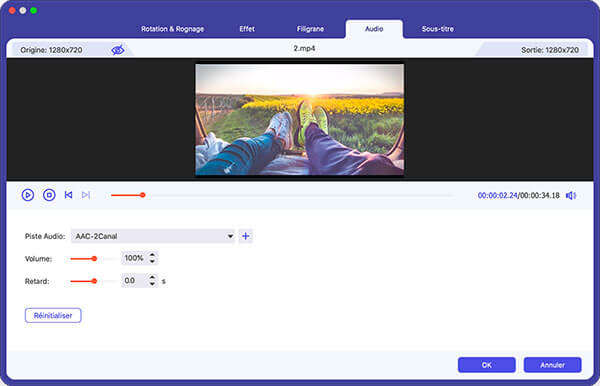Click the Volume slider handle
The height and width of the screenshot is (386, 600).
94,259
